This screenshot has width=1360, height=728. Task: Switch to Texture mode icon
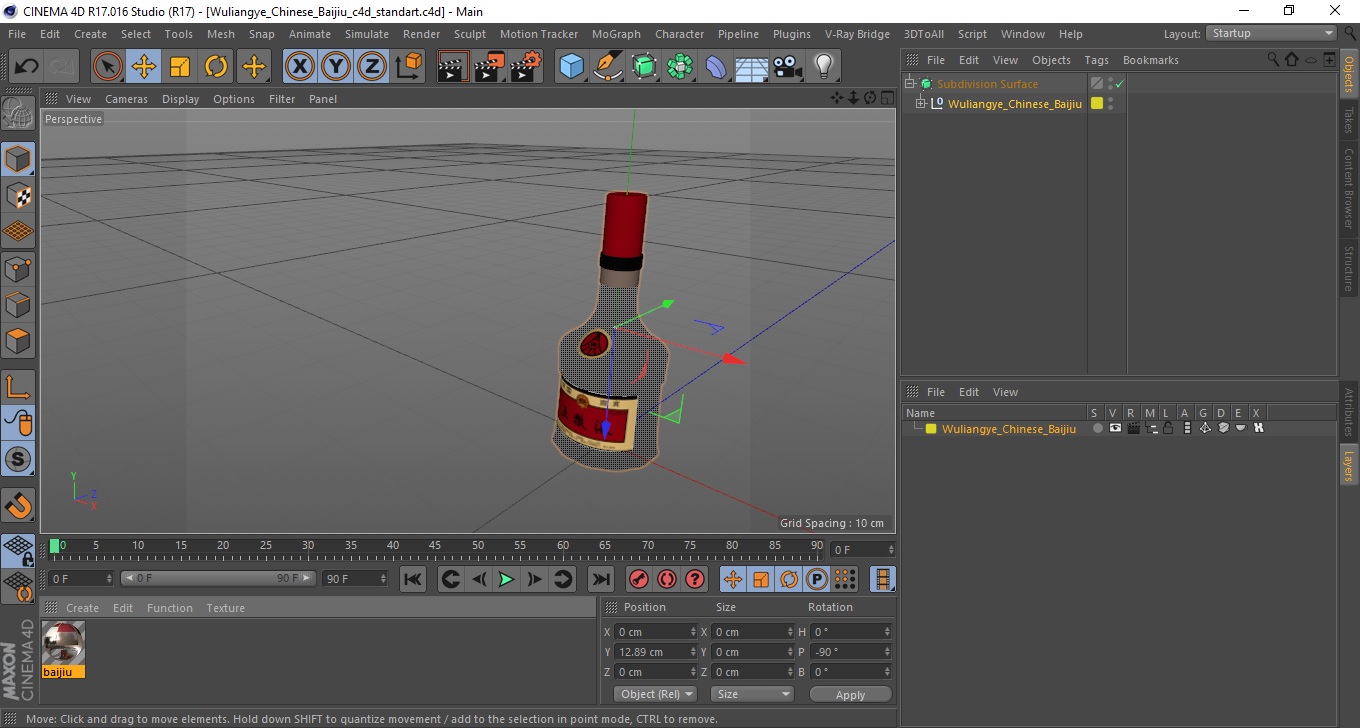(18, 195)
